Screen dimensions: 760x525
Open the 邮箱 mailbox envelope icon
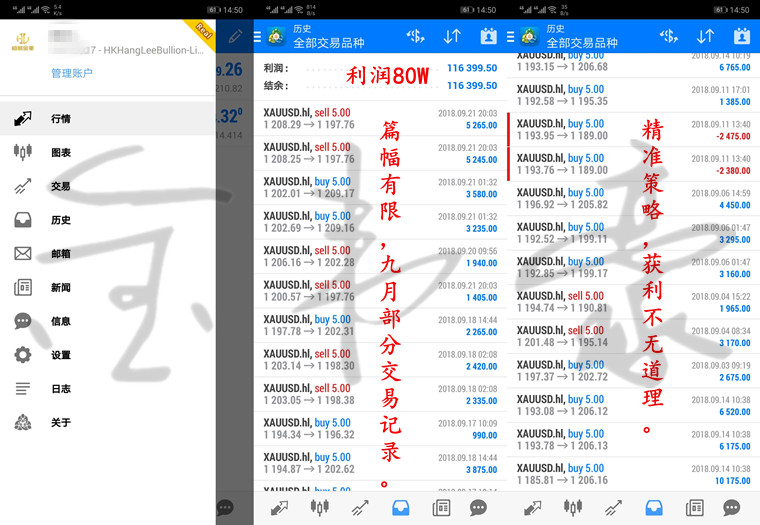(23, 254)
